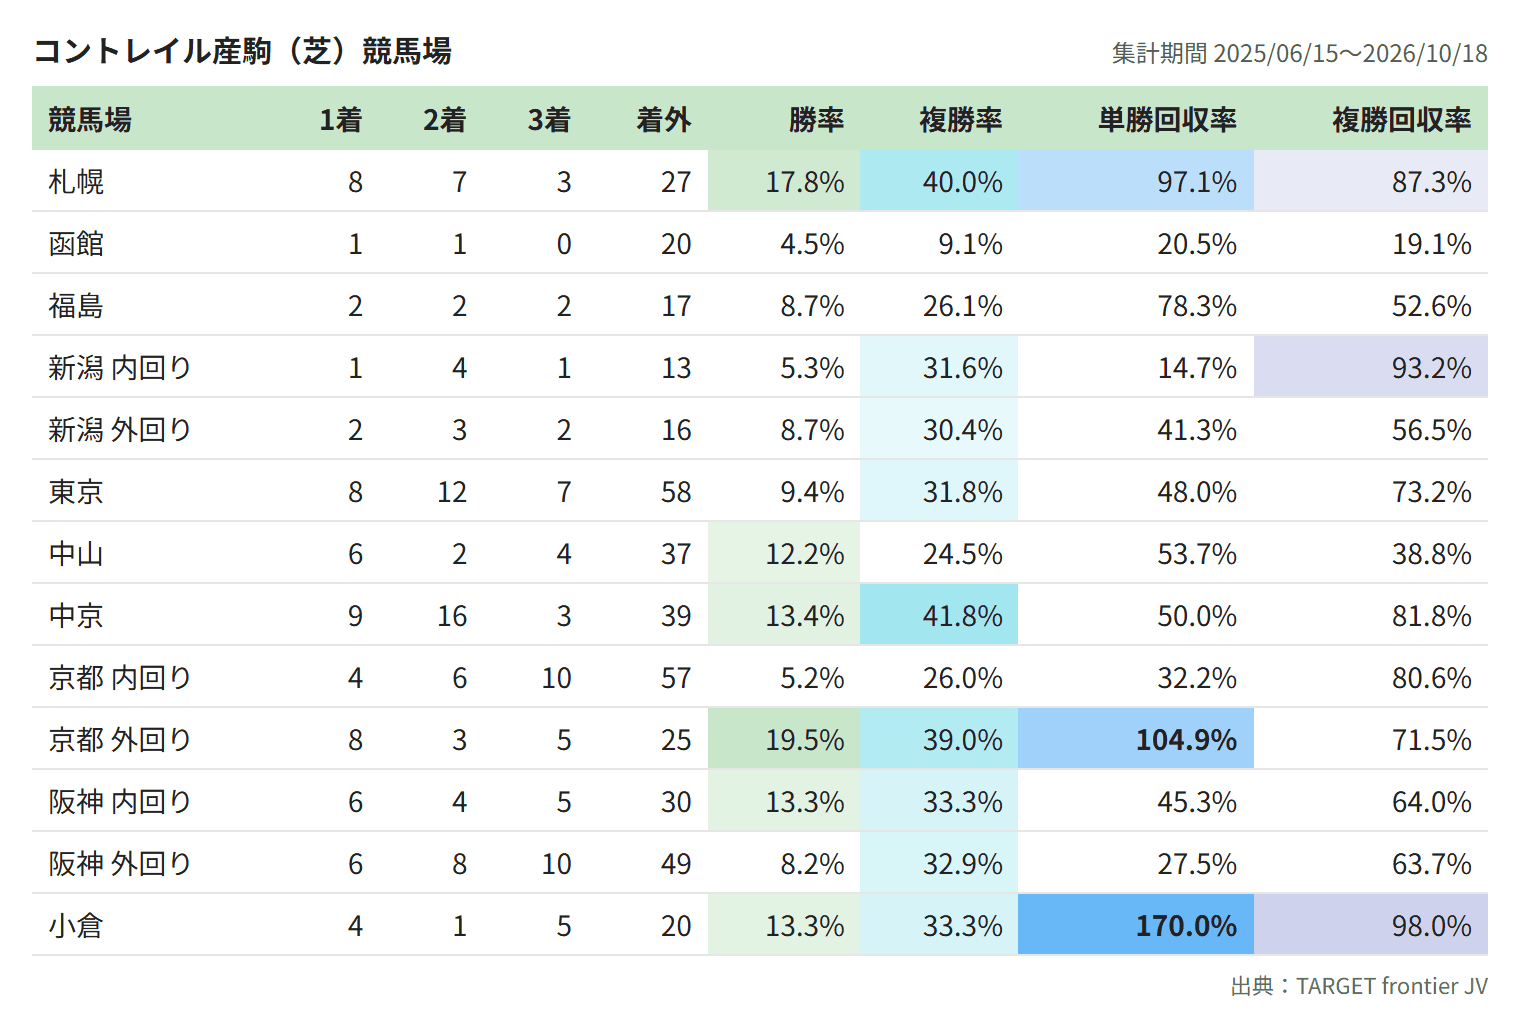
Task: Click the title コントレイル産駒（芝）競馬場
Action: pos(243,51)
